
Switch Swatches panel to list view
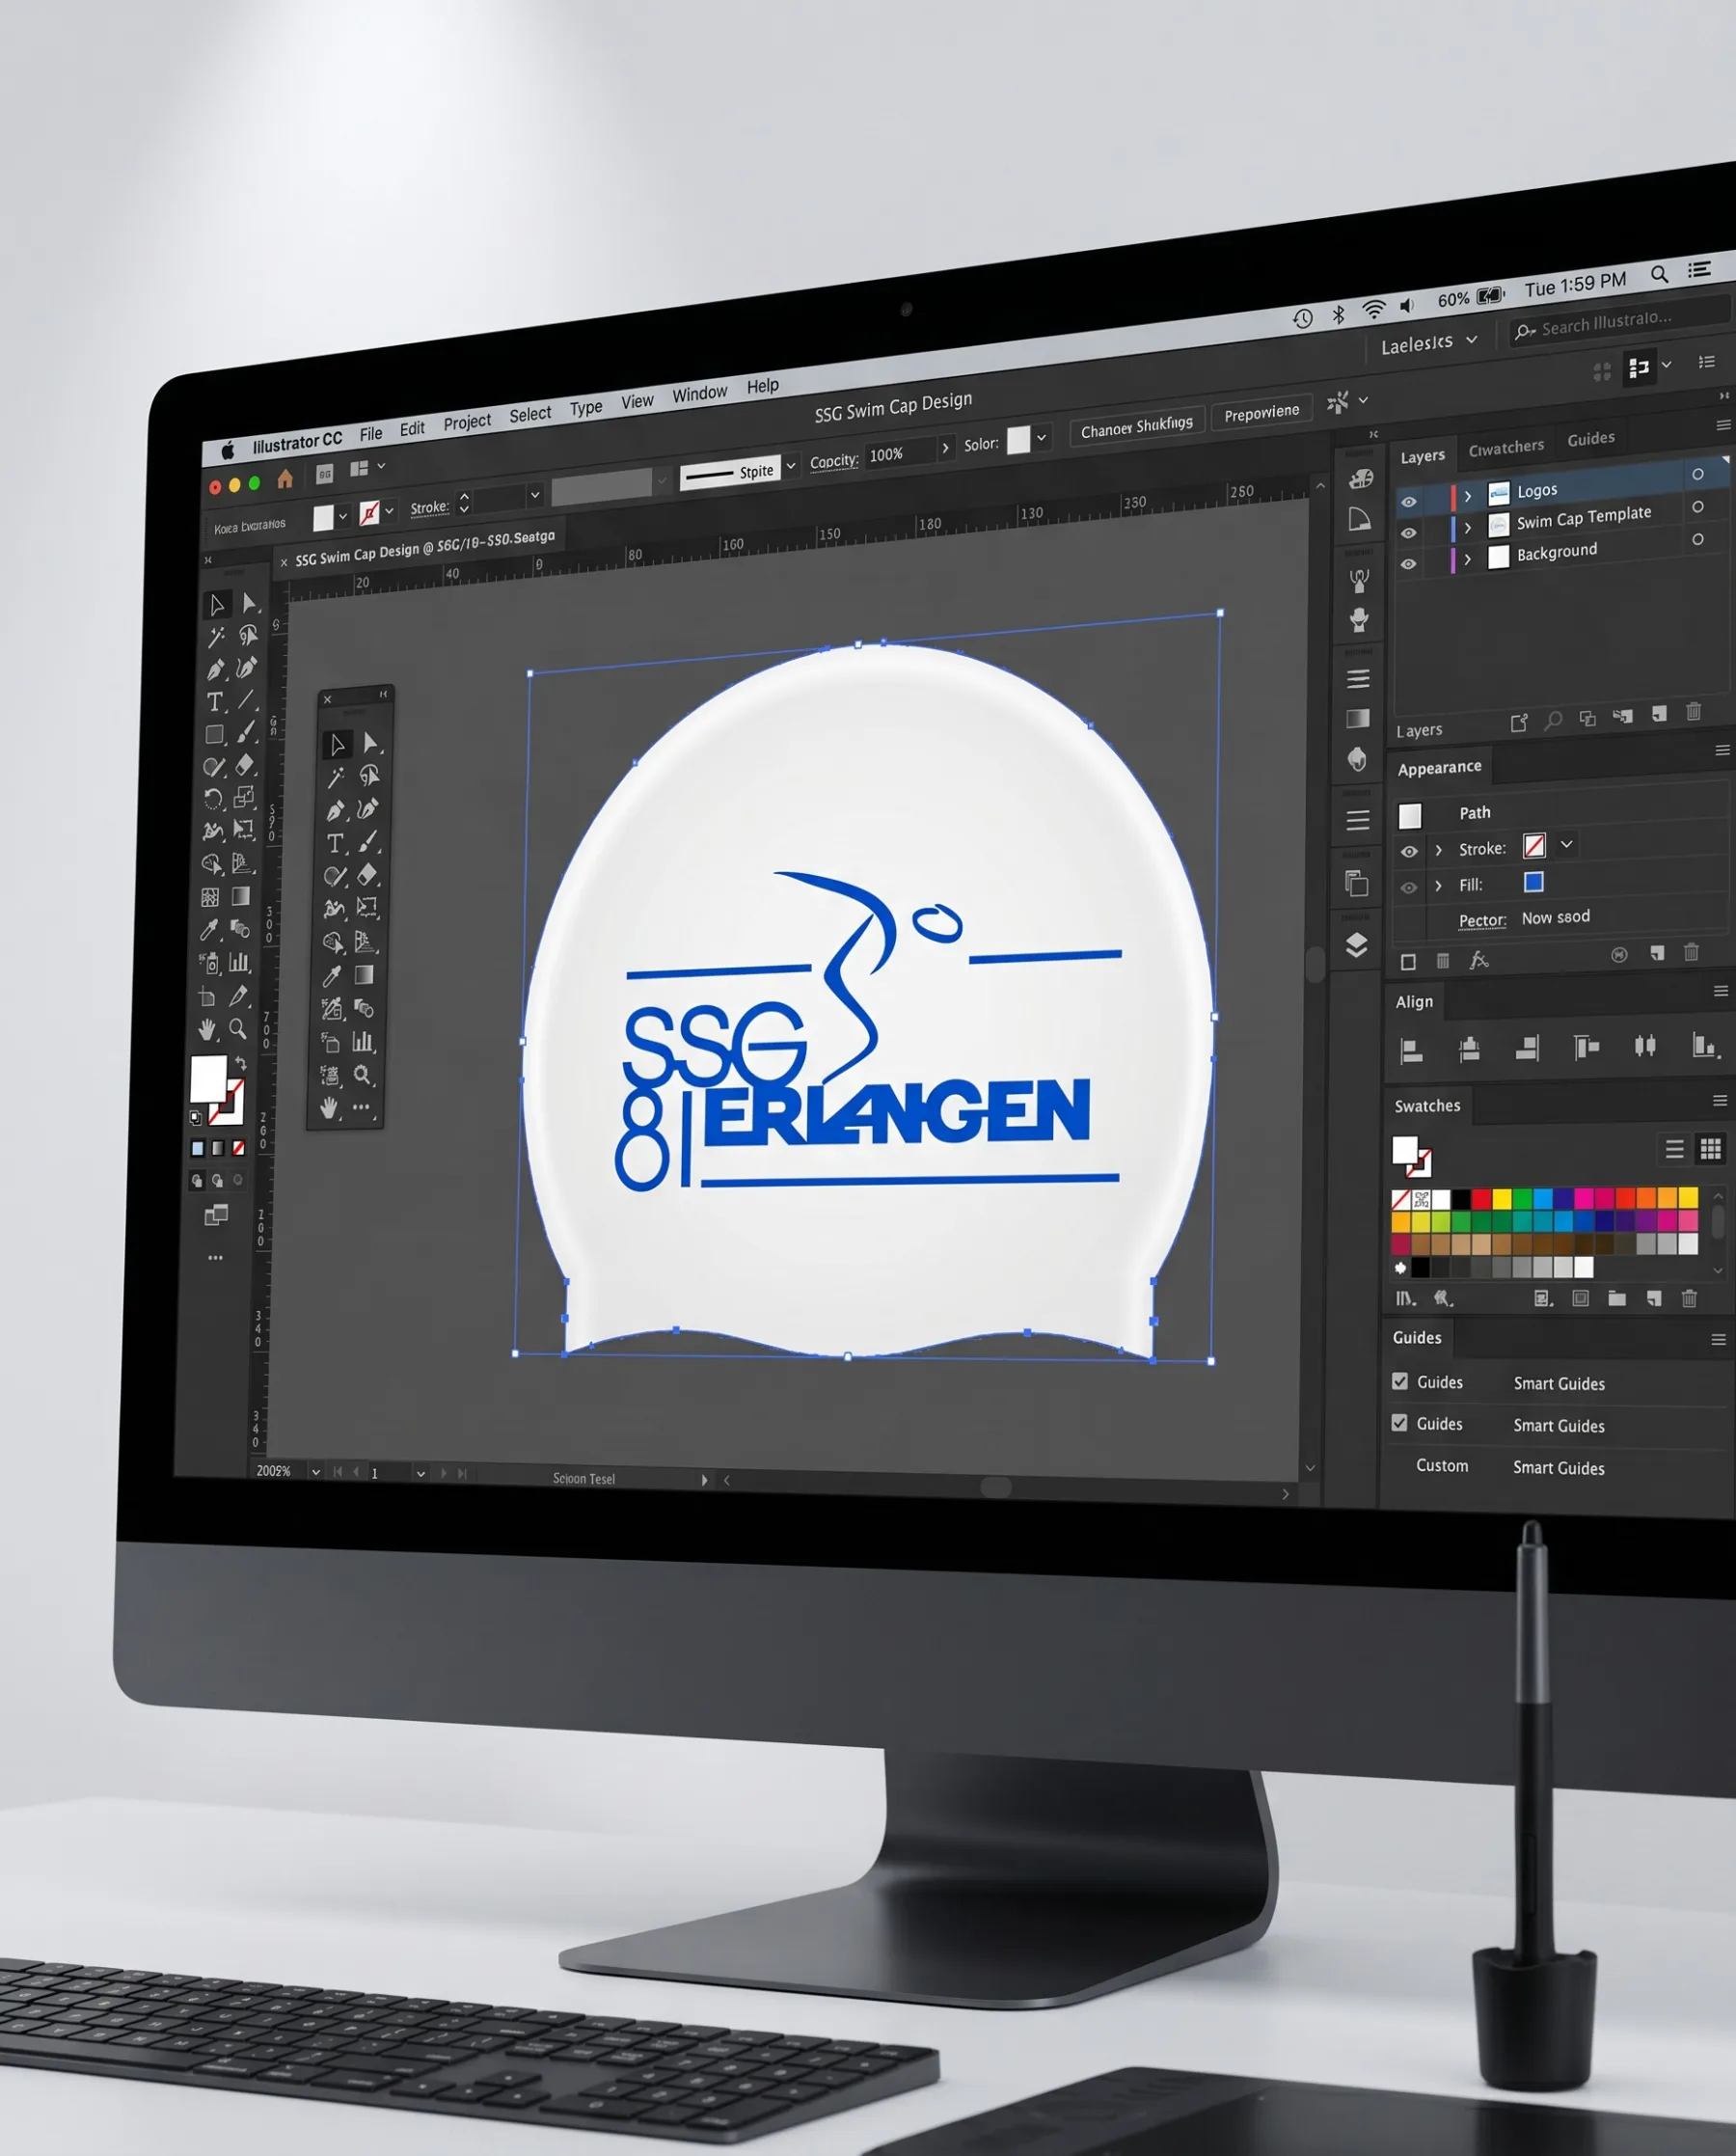[1674, 1149]
